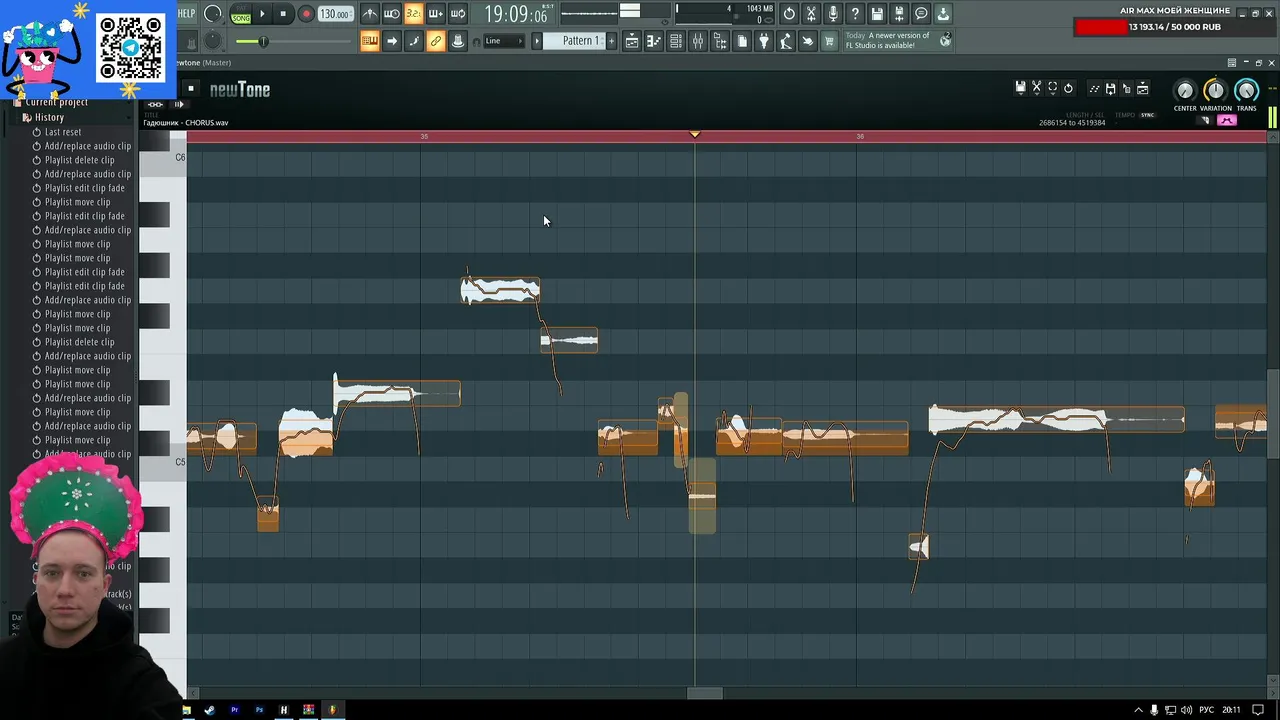Click the plus button next to Pattern 1
The image size is (1280, 720).
click(610, 41)
